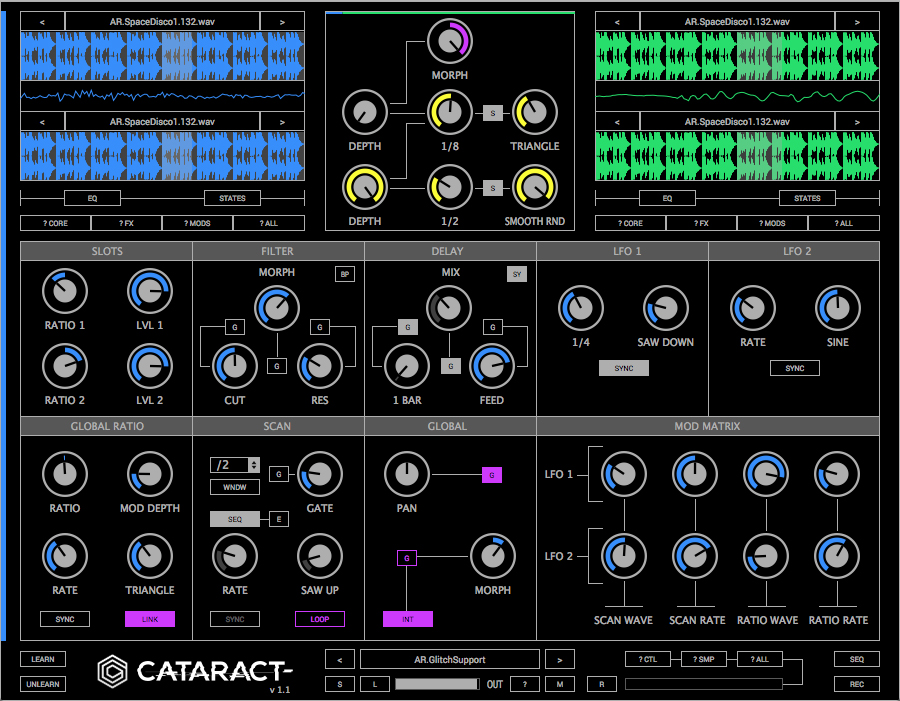Select the ? FX tab under blue slots
This screenshot has width=900, height=701.
point(126,223)
